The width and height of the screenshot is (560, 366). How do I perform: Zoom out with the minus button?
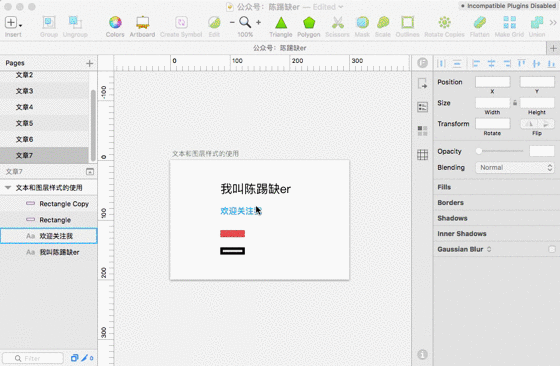(x=232, y=22)
